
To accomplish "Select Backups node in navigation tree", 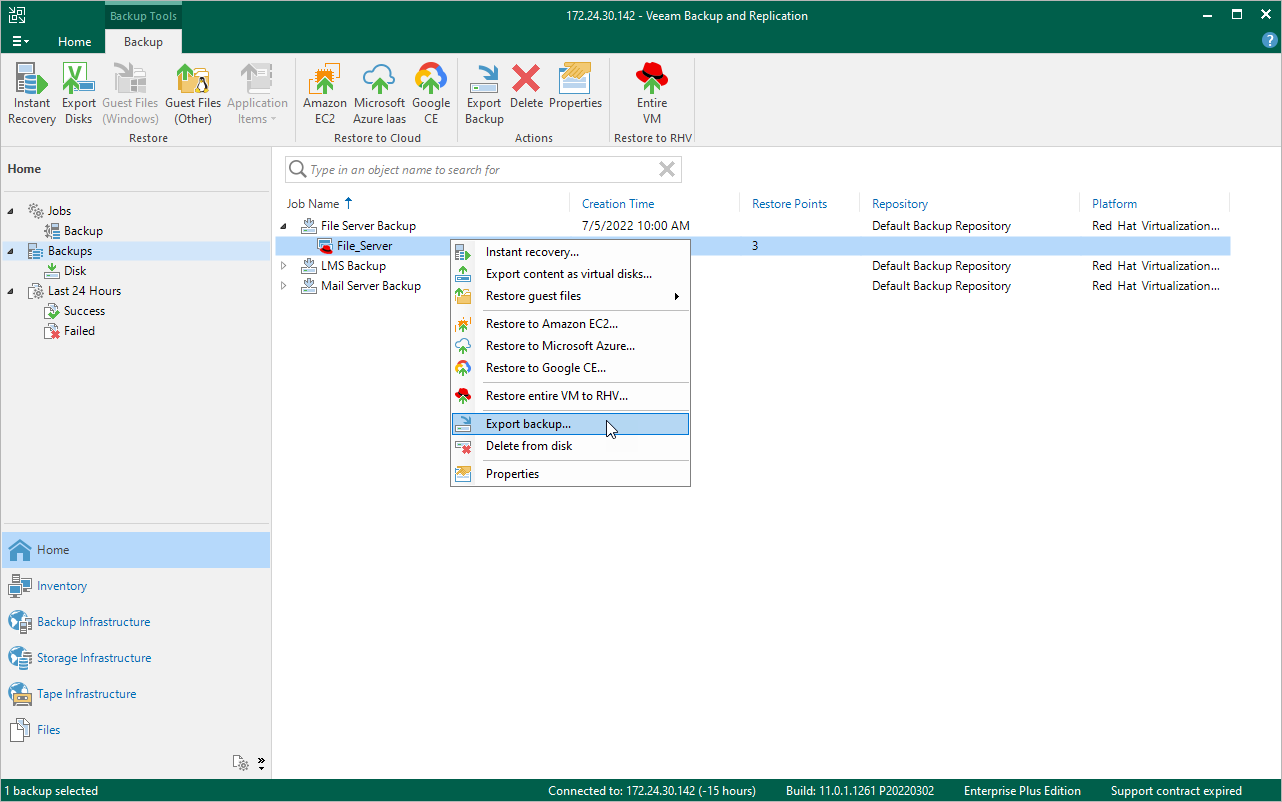I will pos(69,251).
